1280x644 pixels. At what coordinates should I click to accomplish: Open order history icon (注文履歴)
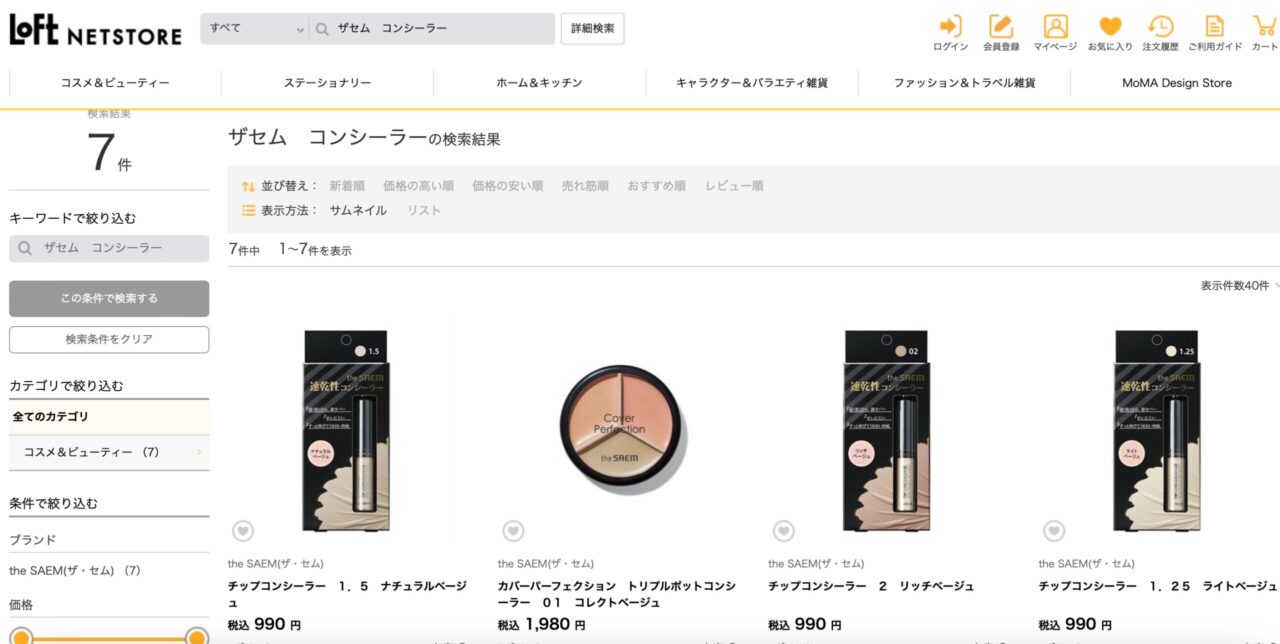pyautogui.click(x=1160, y=33)
